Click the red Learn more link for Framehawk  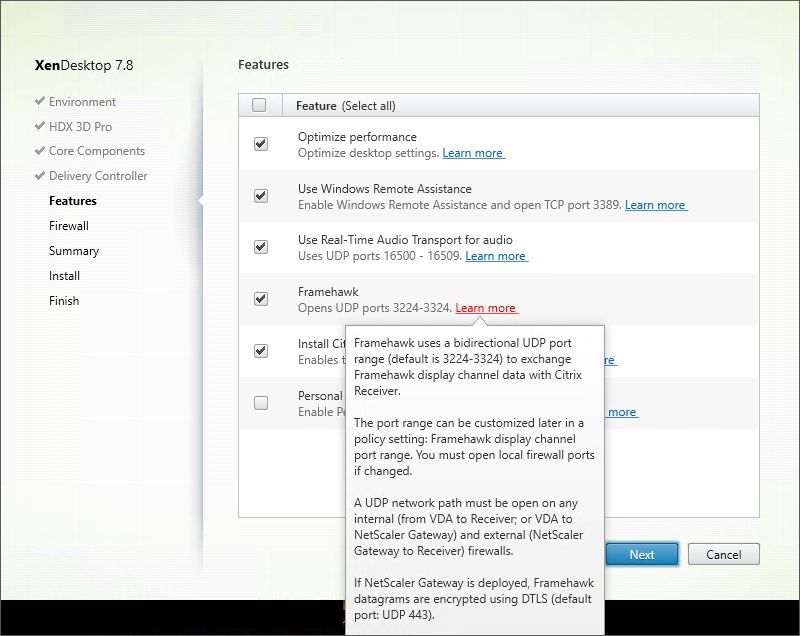click(x=486, y=308)
